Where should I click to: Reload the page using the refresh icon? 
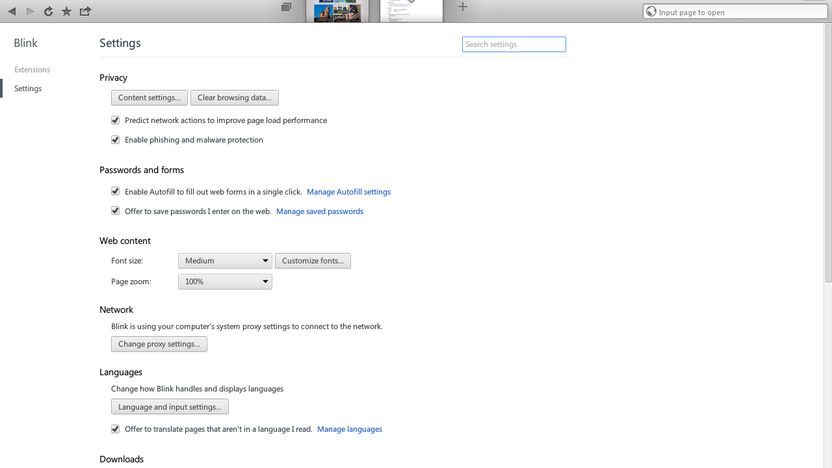(48, 11)
